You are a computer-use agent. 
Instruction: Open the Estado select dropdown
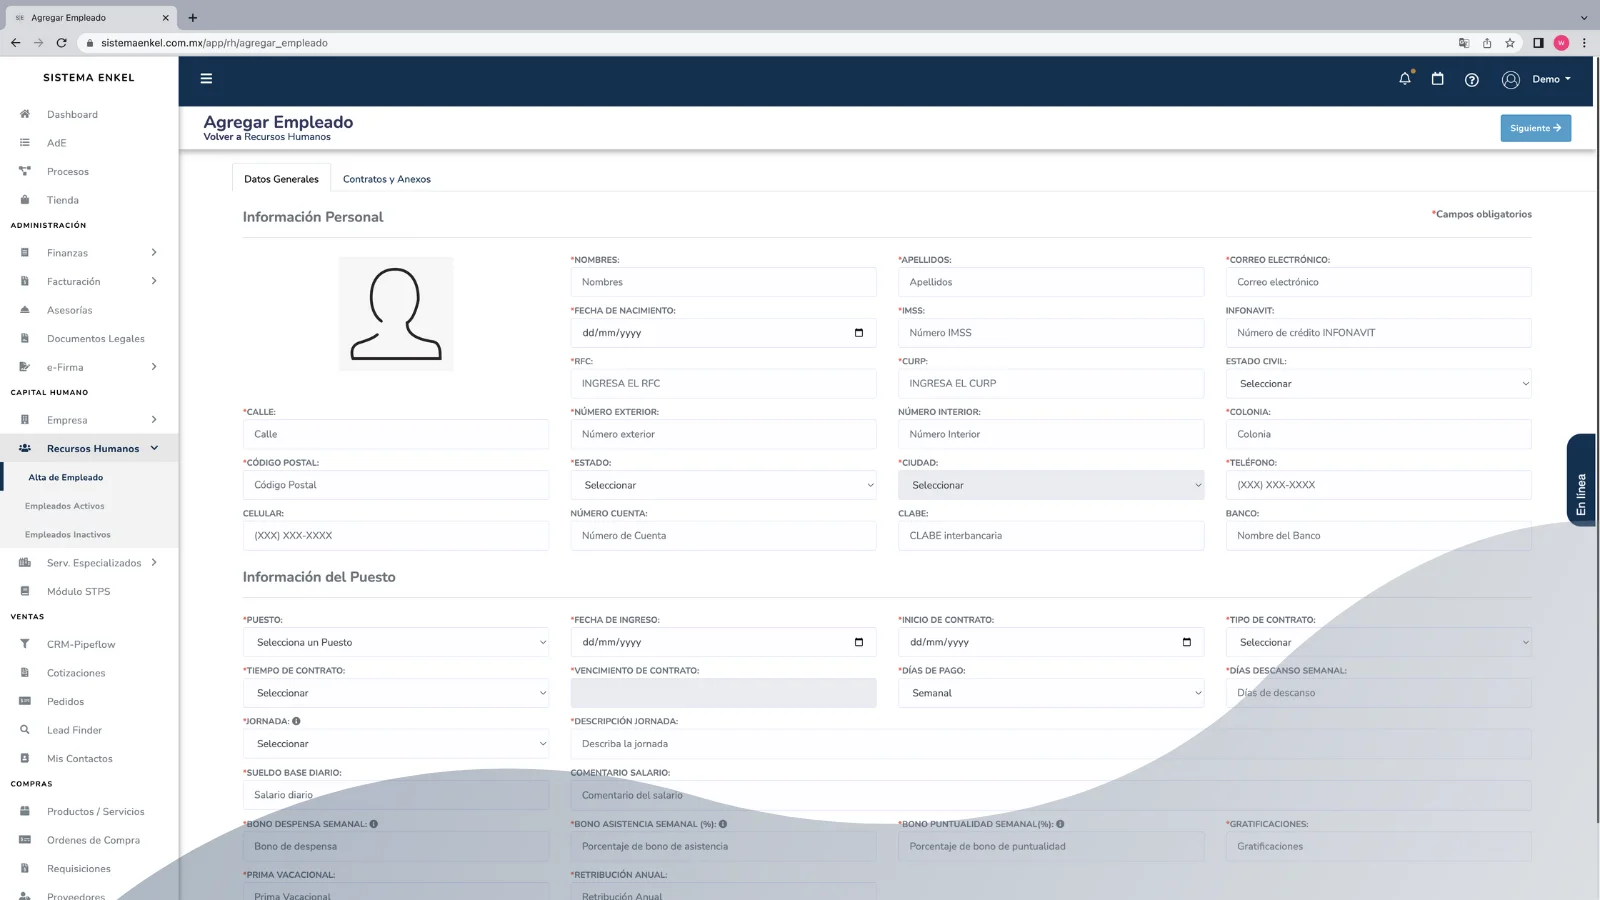tap(723, 485)
